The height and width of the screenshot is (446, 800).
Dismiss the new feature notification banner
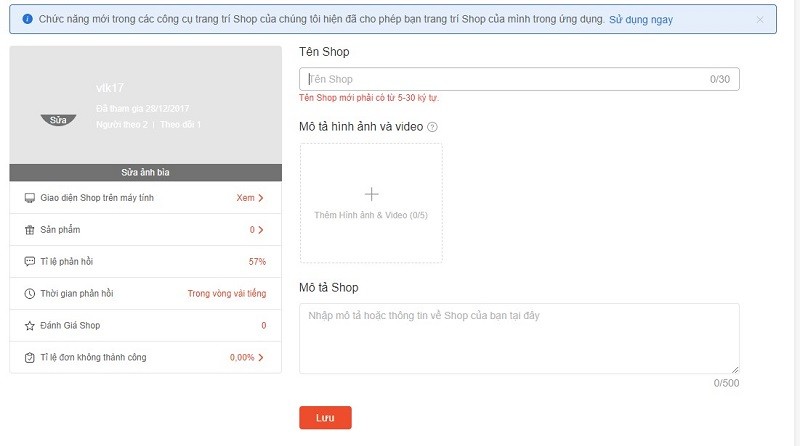[760, 19]
